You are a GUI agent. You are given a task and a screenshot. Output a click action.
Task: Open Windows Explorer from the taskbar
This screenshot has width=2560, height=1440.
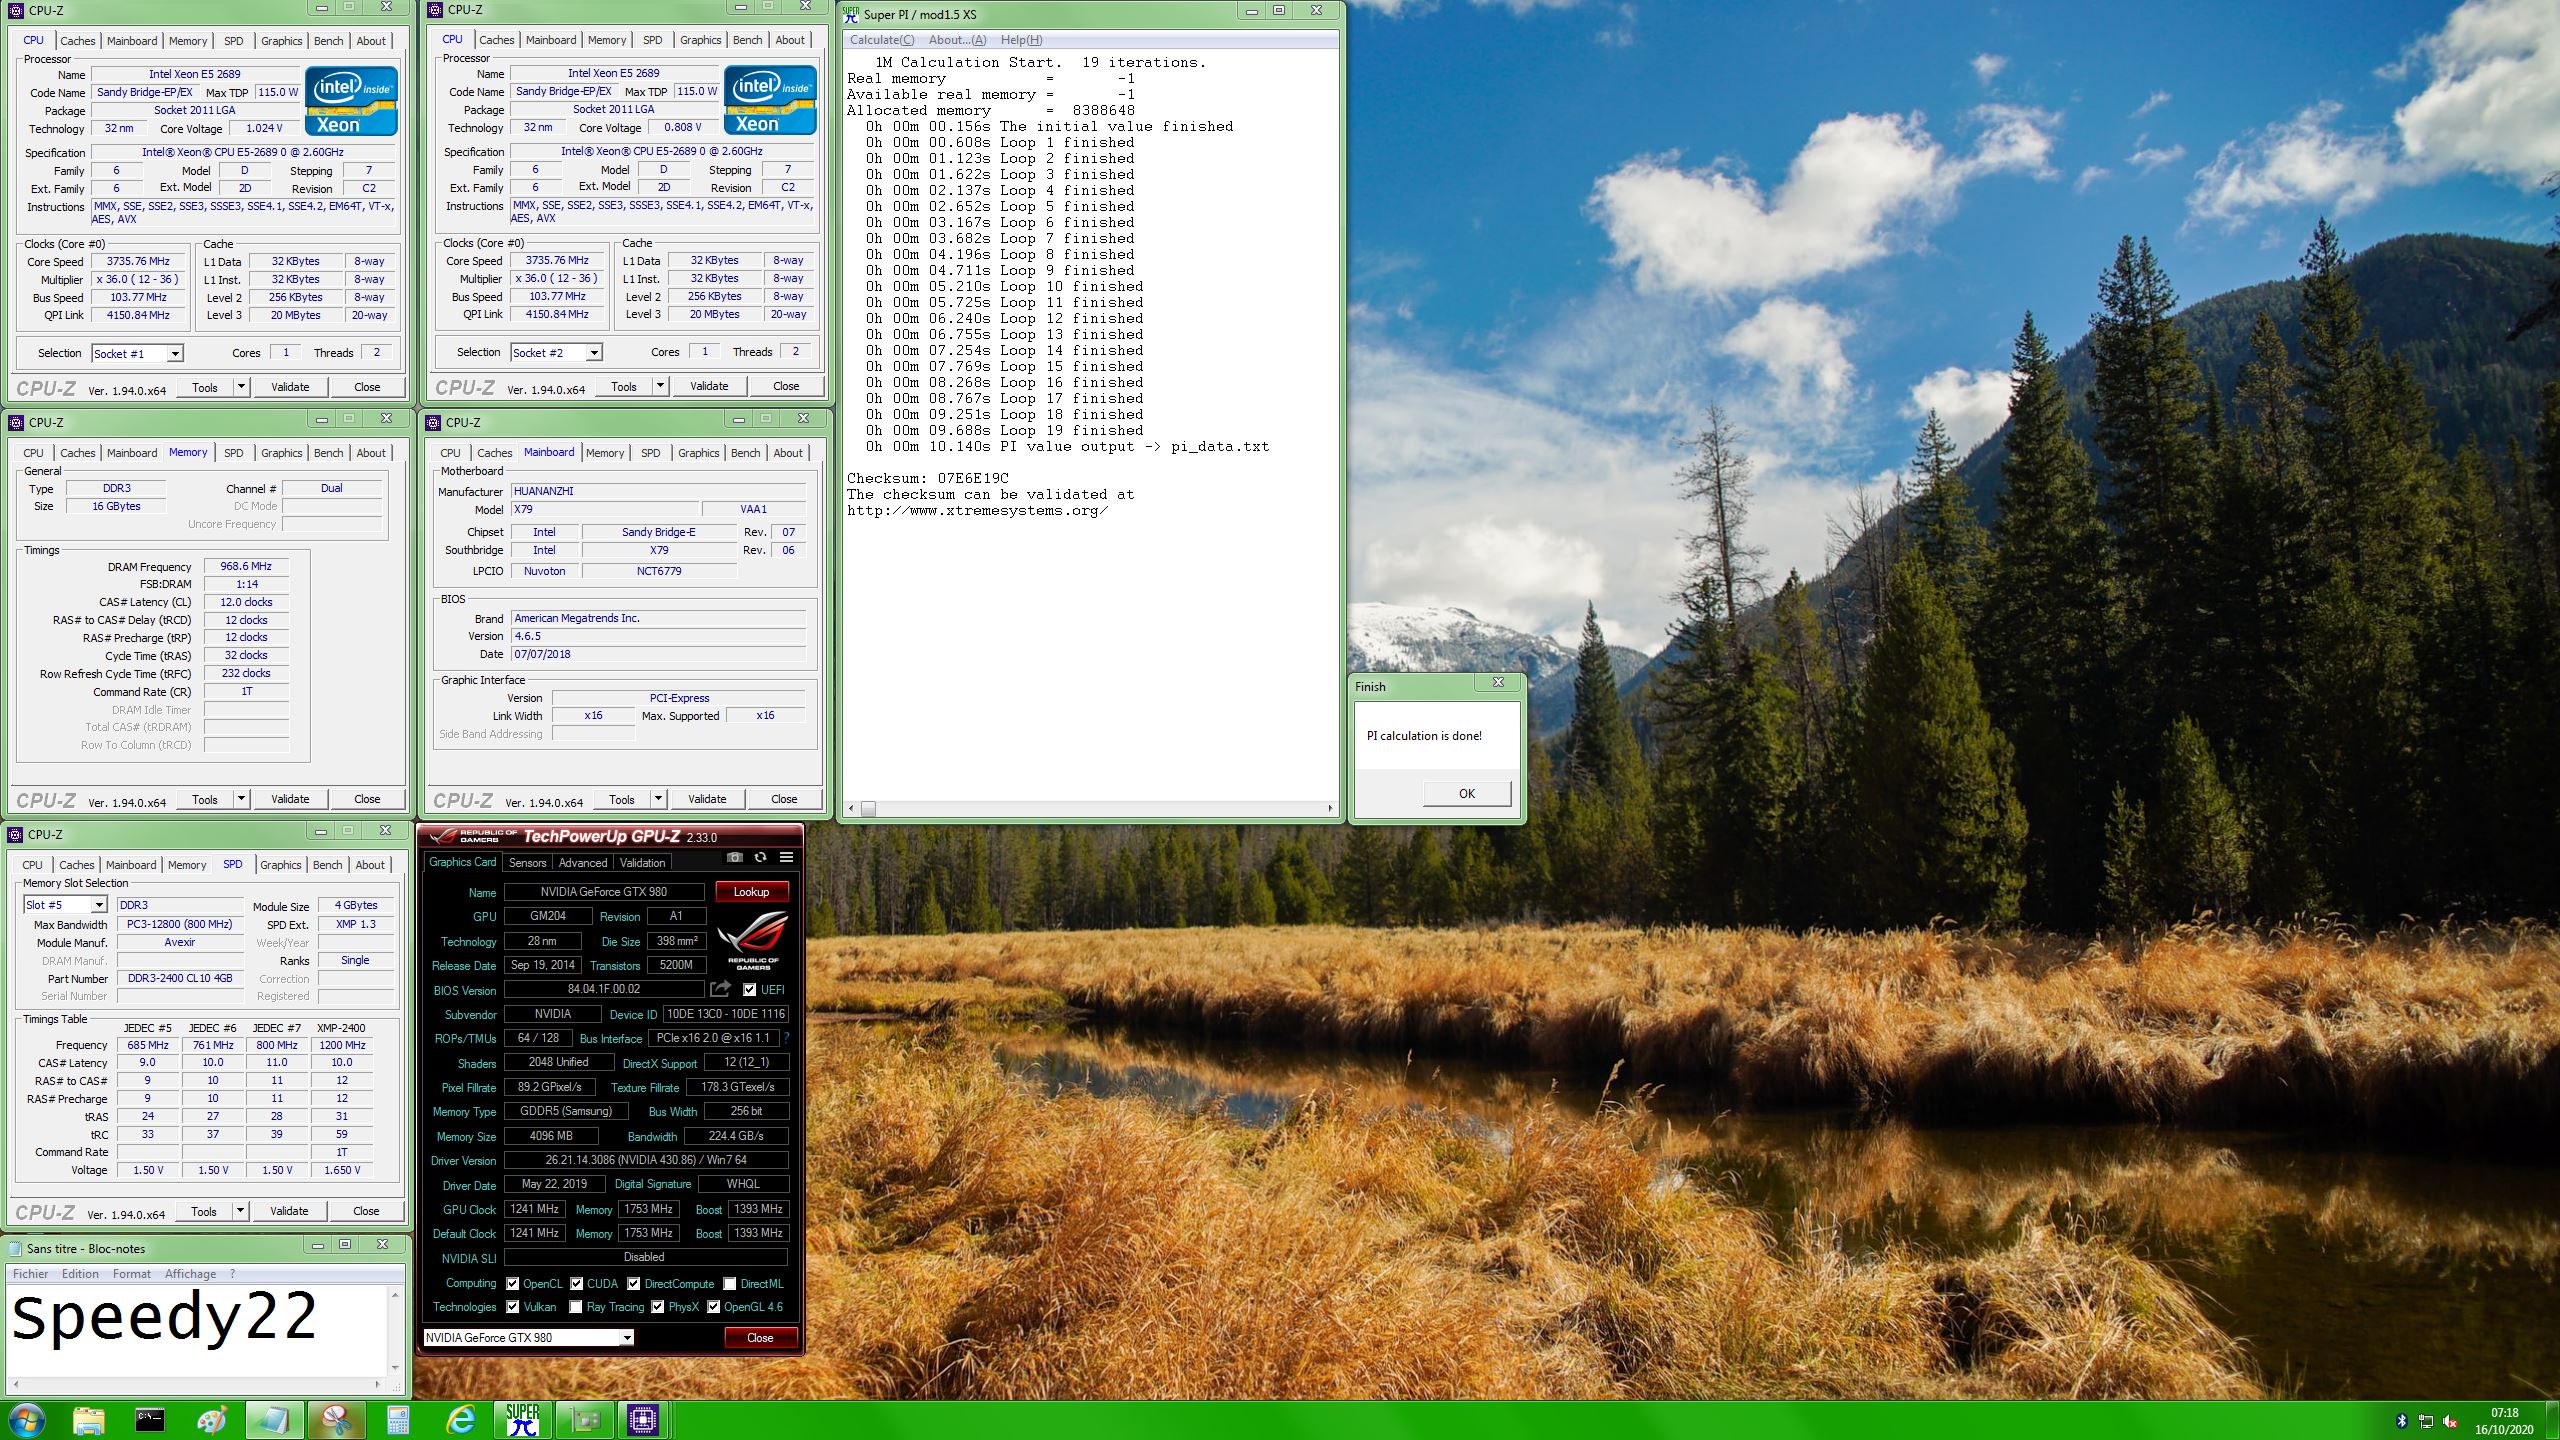pyautogui.click(x=88, y=1420)
